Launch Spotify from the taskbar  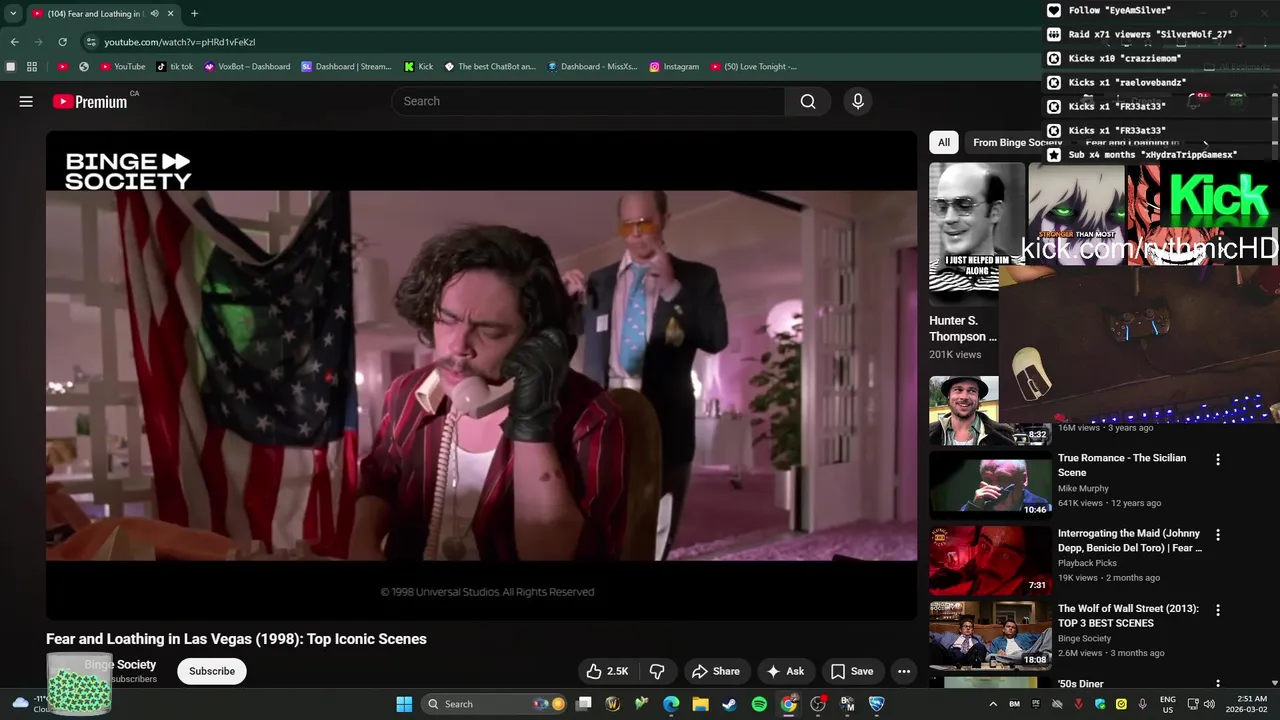coord(759,704)
